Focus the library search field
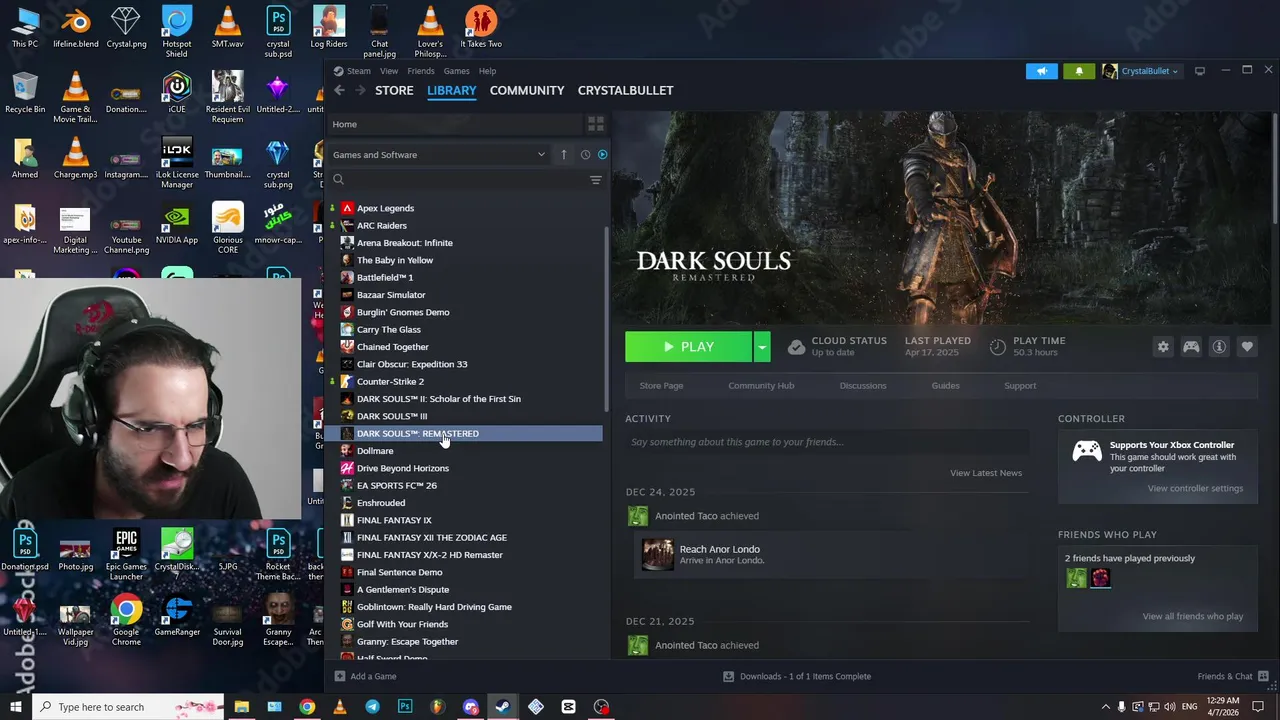The height and width of the screenshot is (720, 1280). [460, 180]
